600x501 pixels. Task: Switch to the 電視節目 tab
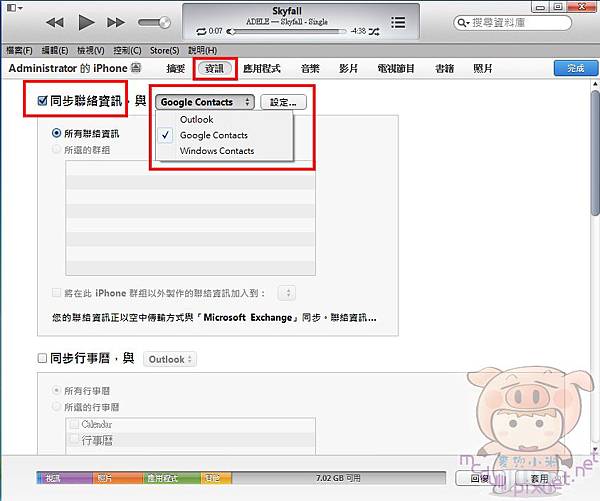pyautogui.click(x=396, y=69)
